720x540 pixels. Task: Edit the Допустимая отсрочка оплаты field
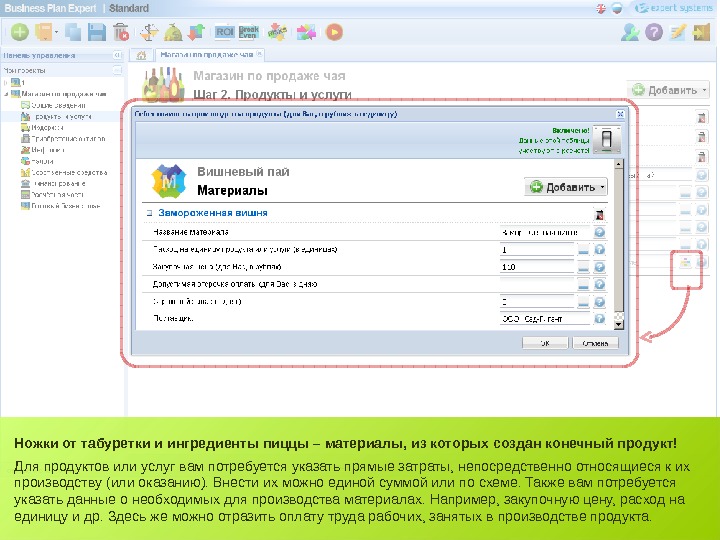click(x=537, y=284)
